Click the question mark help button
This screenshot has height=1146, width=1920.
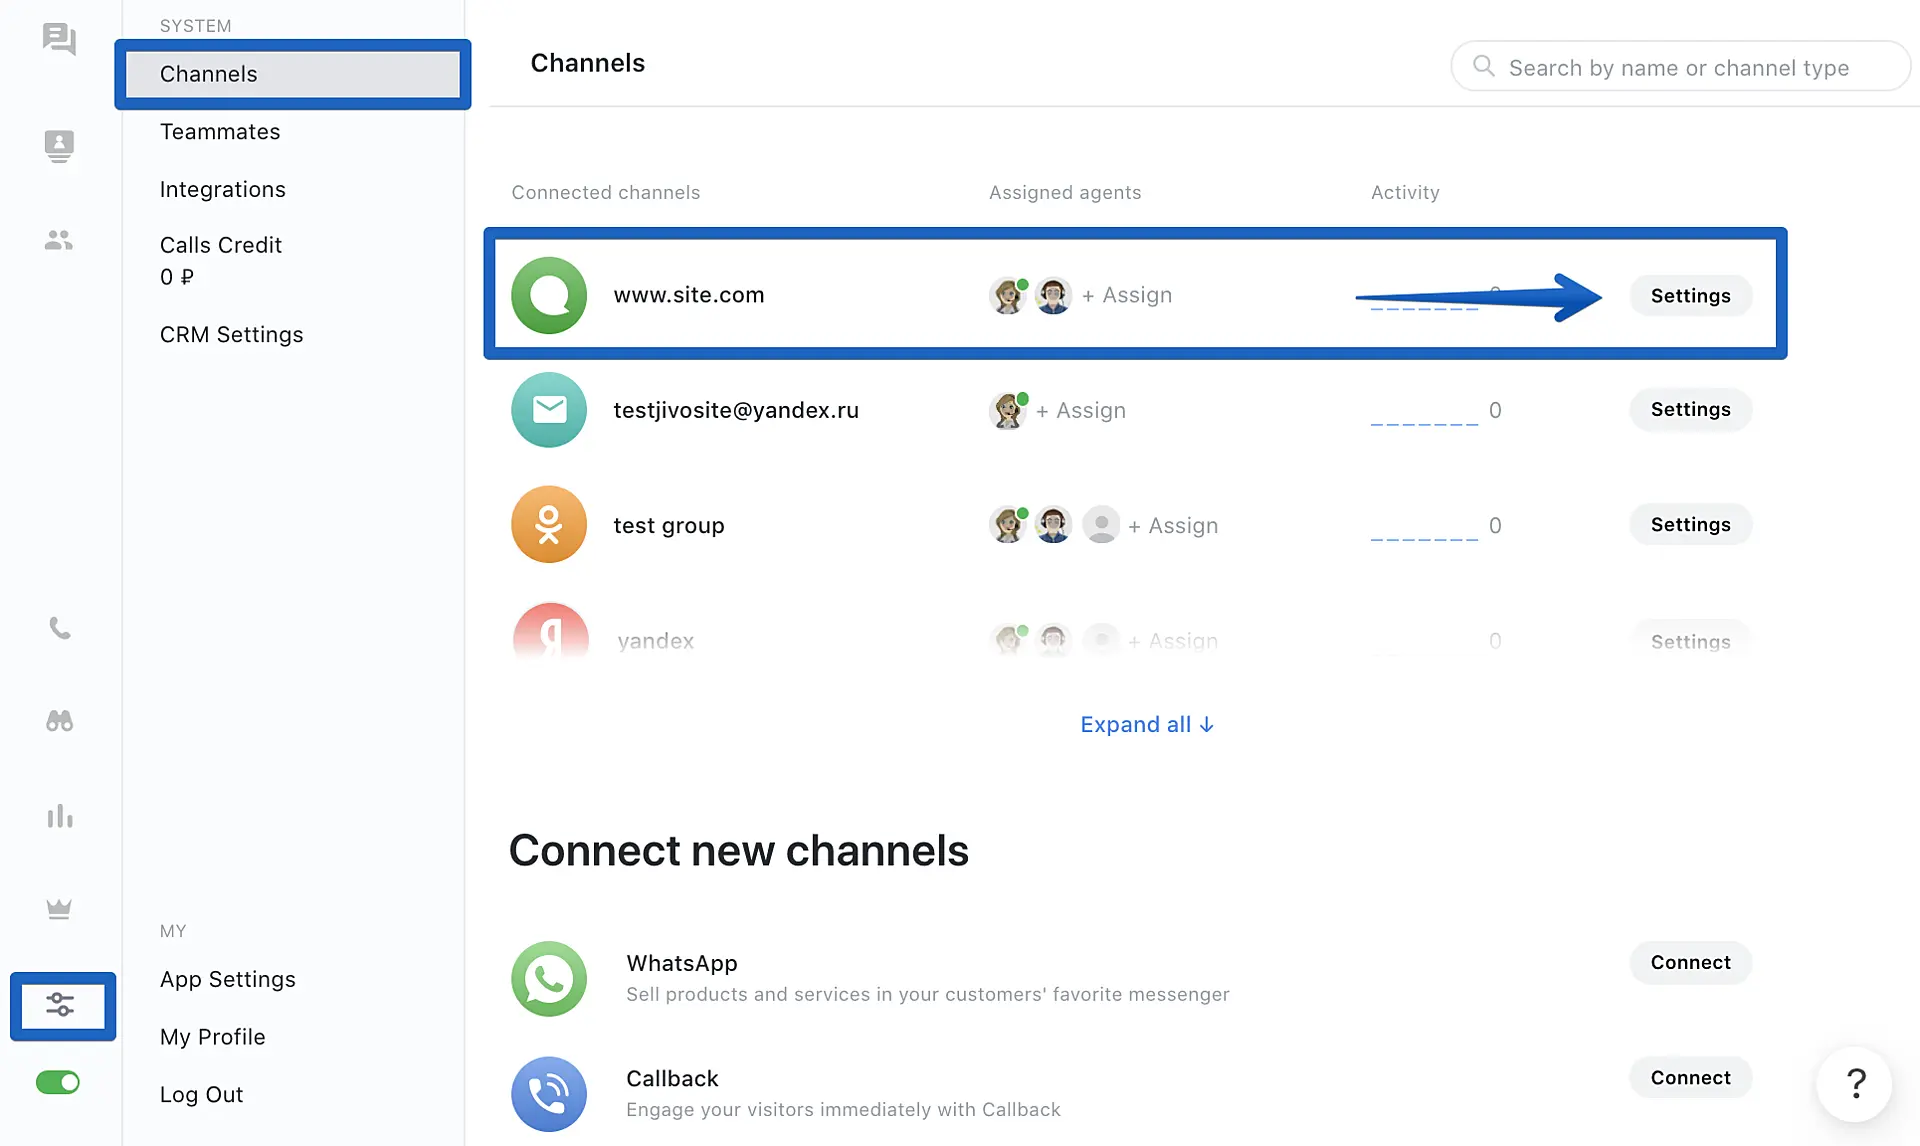[1855, 1083]
